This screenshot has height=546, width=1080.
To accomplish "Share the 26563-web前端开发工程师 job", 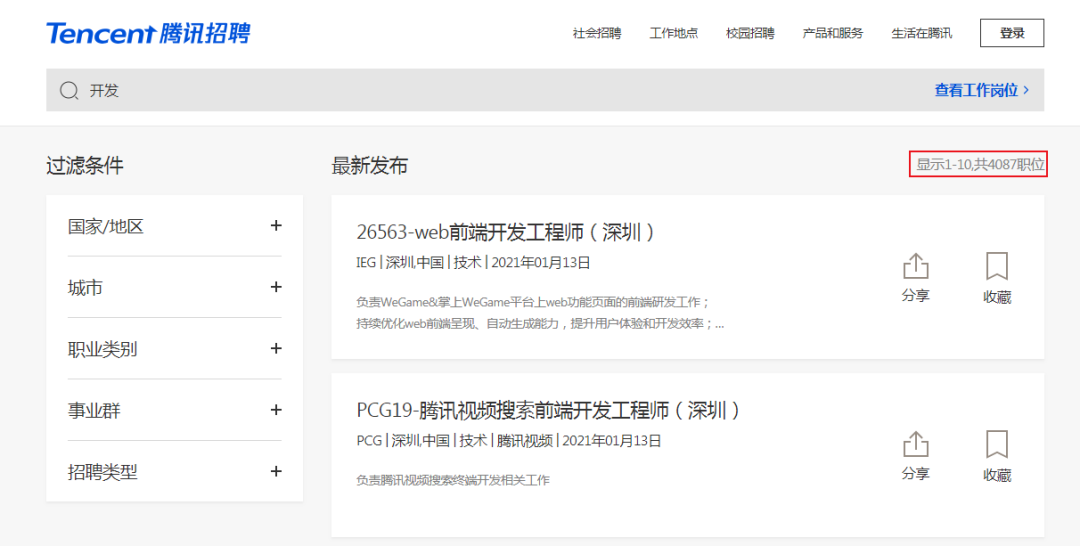I will point(915,277).
